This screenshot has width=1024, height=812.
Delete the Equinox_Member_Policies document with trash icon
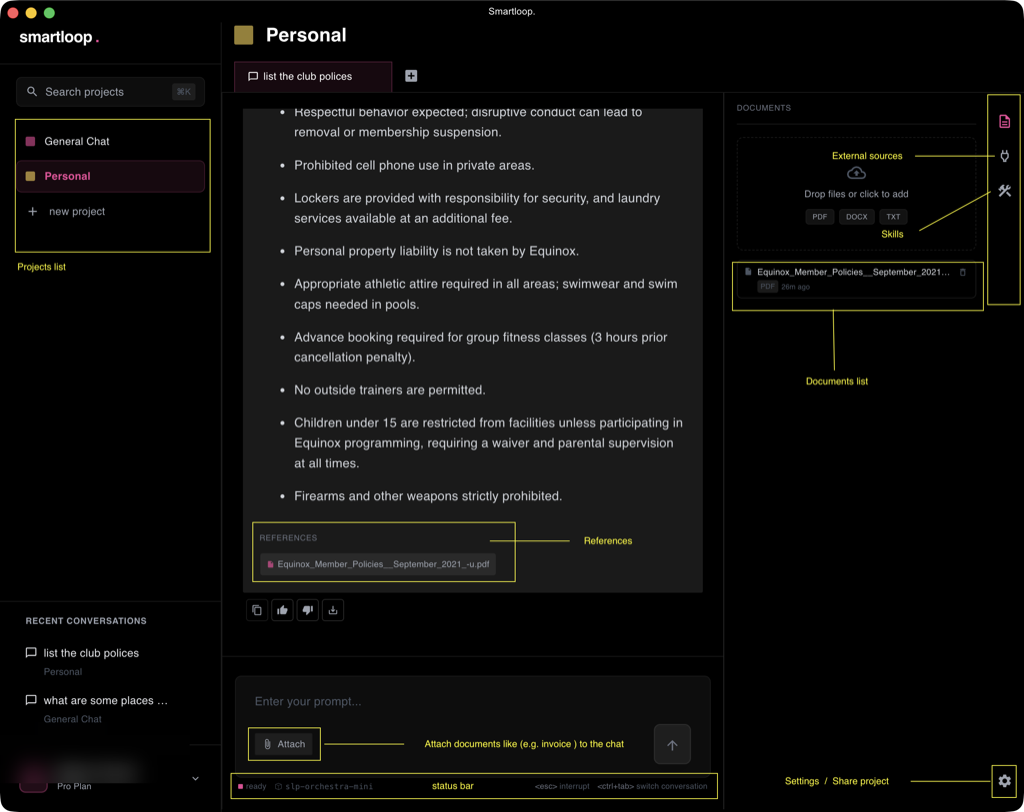963,272
